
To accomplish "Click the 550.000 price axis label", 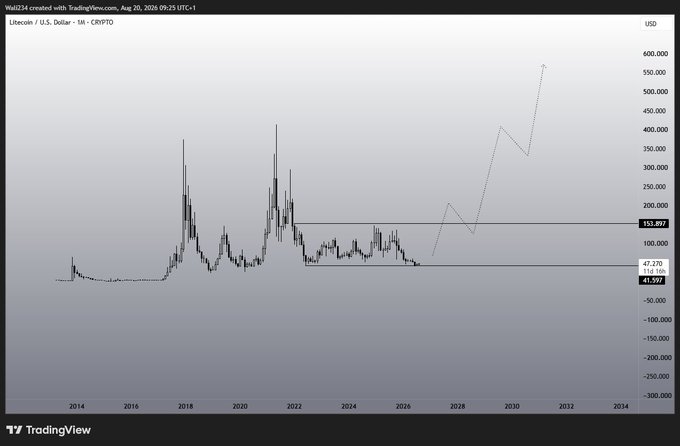I will [655, 72].
